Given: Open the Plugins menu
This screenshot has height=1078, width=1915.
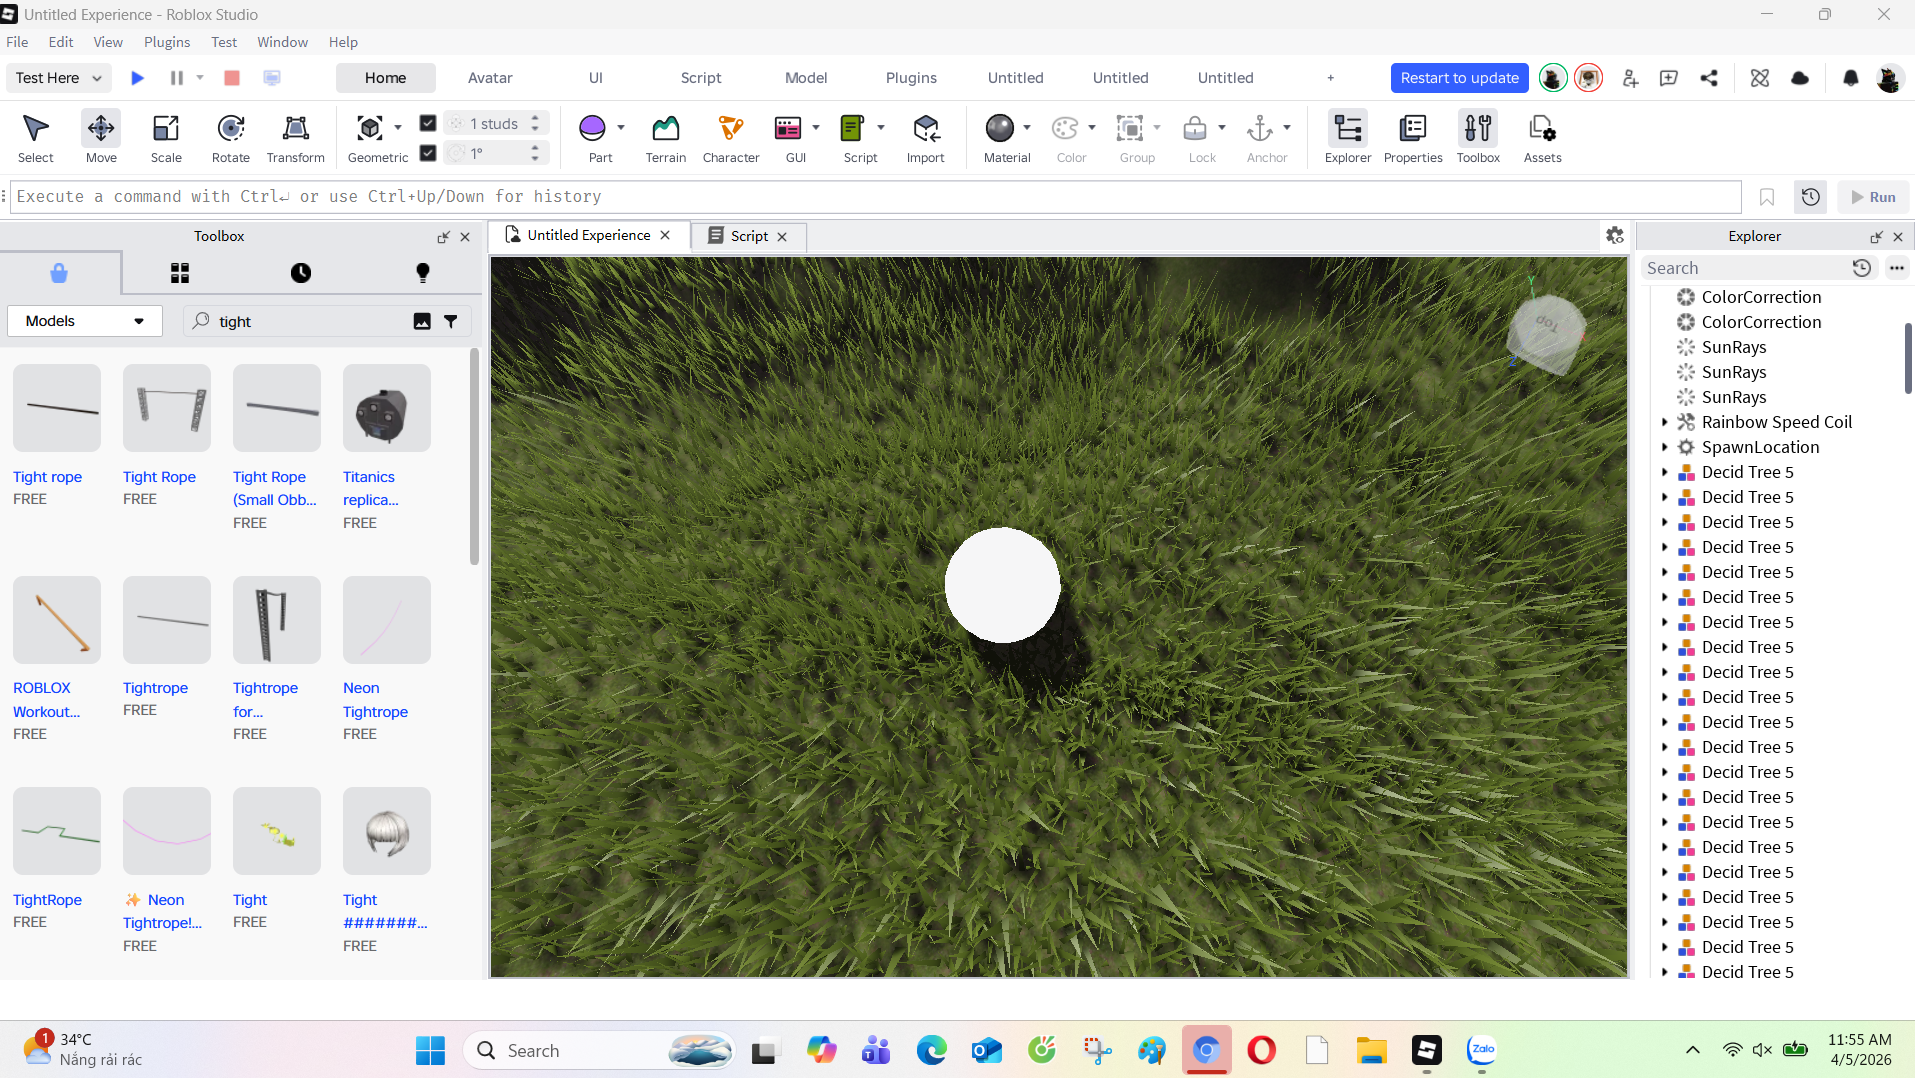Looking at the screenshot, I should [166, 42].
